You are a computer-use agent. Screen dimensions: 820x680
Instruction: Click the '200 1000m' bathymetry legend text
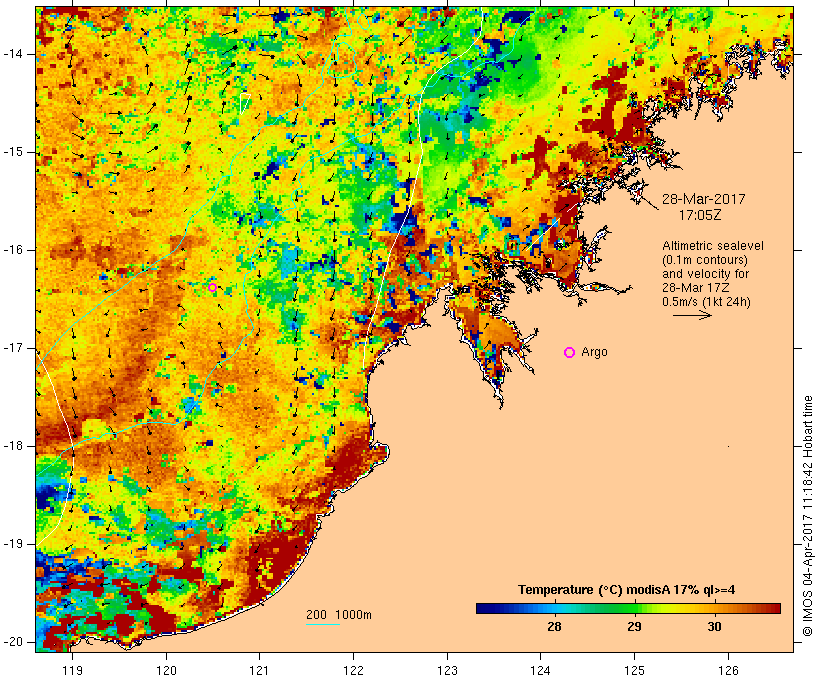click(339, 615)
